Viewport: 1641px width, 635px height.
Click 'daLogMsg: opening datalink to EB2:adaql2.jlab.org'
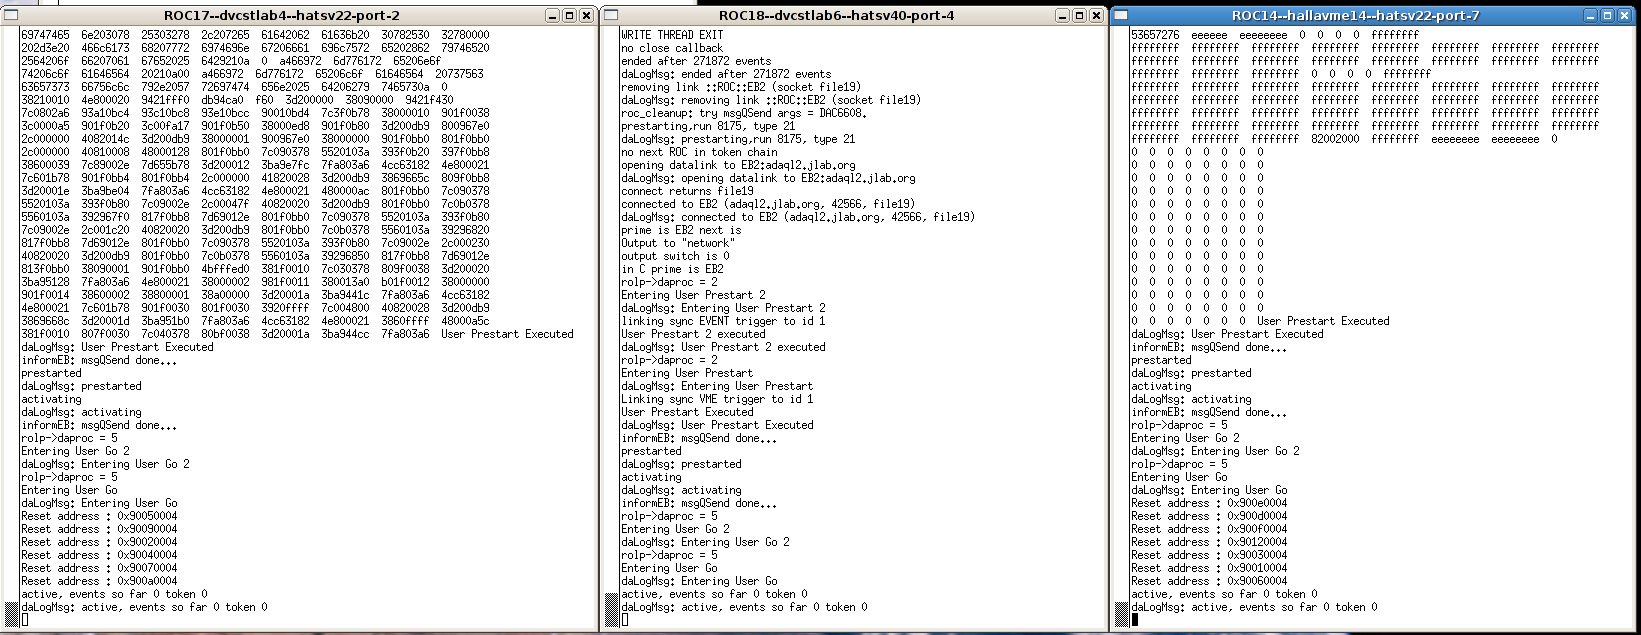click(x=768, y=178)
